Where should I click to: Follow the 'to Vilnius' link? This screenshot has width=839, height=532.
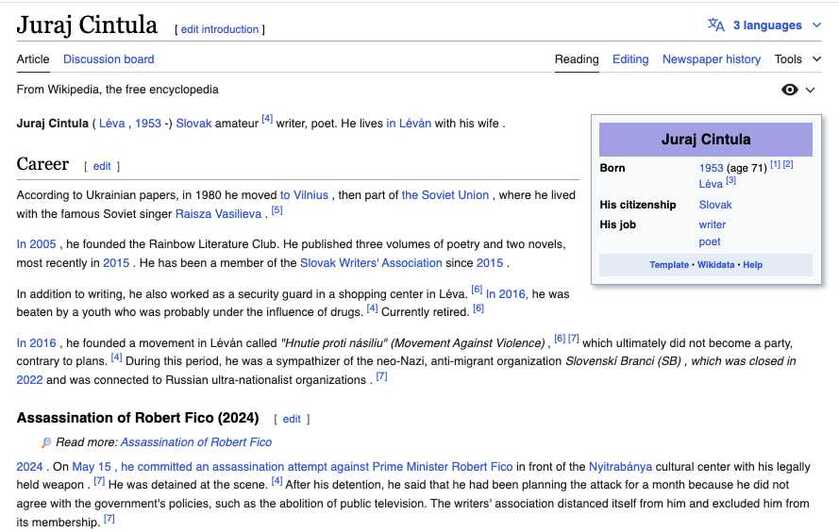(304, 195)
